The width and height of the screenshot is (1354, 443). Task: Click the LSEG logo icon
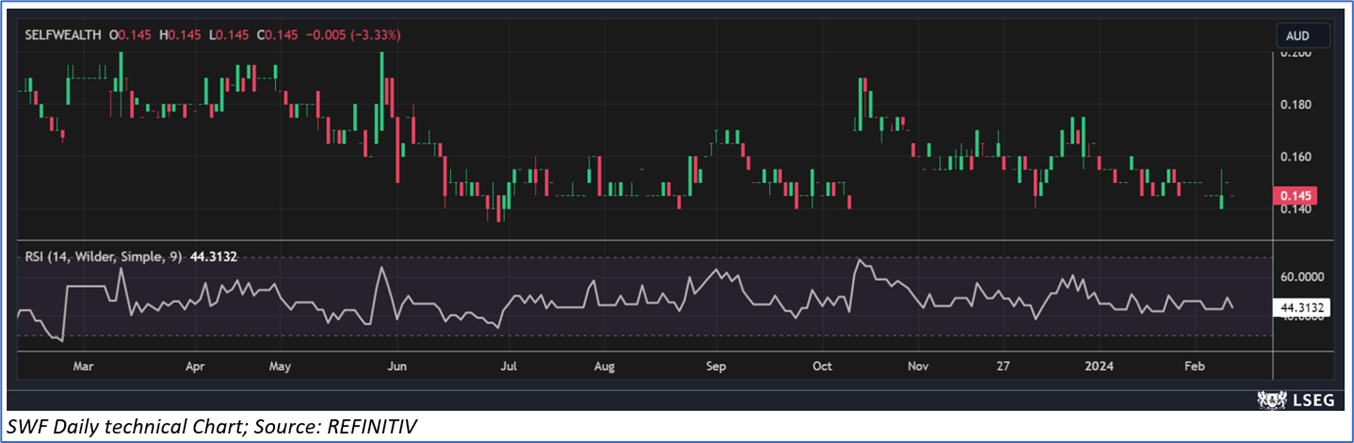tap(1271, 399)
